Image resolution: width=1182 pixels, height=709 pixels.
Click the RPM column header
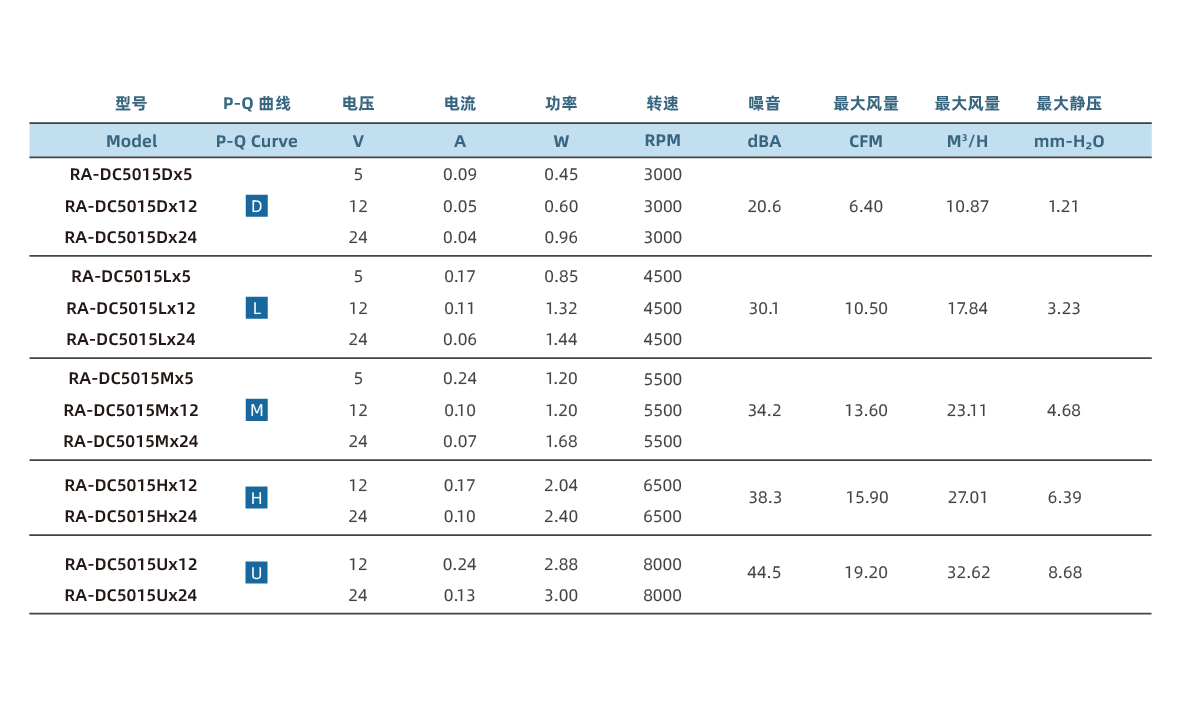pos(662,141)
